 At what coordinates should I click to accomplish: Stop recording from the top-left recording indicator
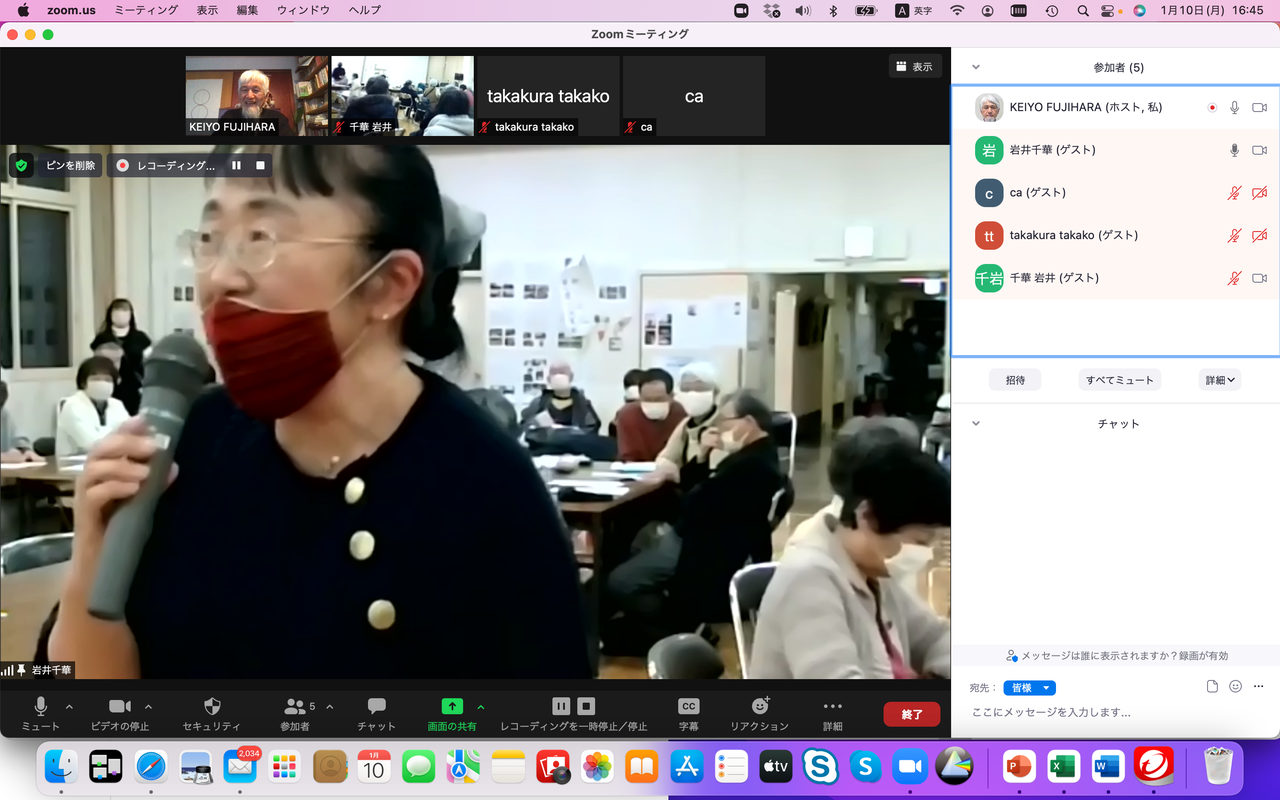260,165
